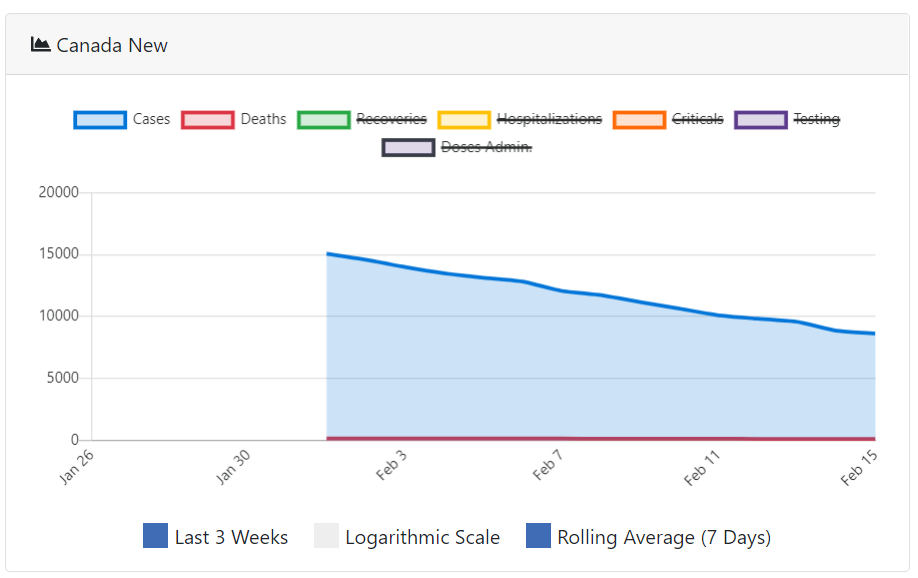Show Testing by clicking its legend label
The height and width of the screenshot is (578, 918).
[x=817, y=119]
